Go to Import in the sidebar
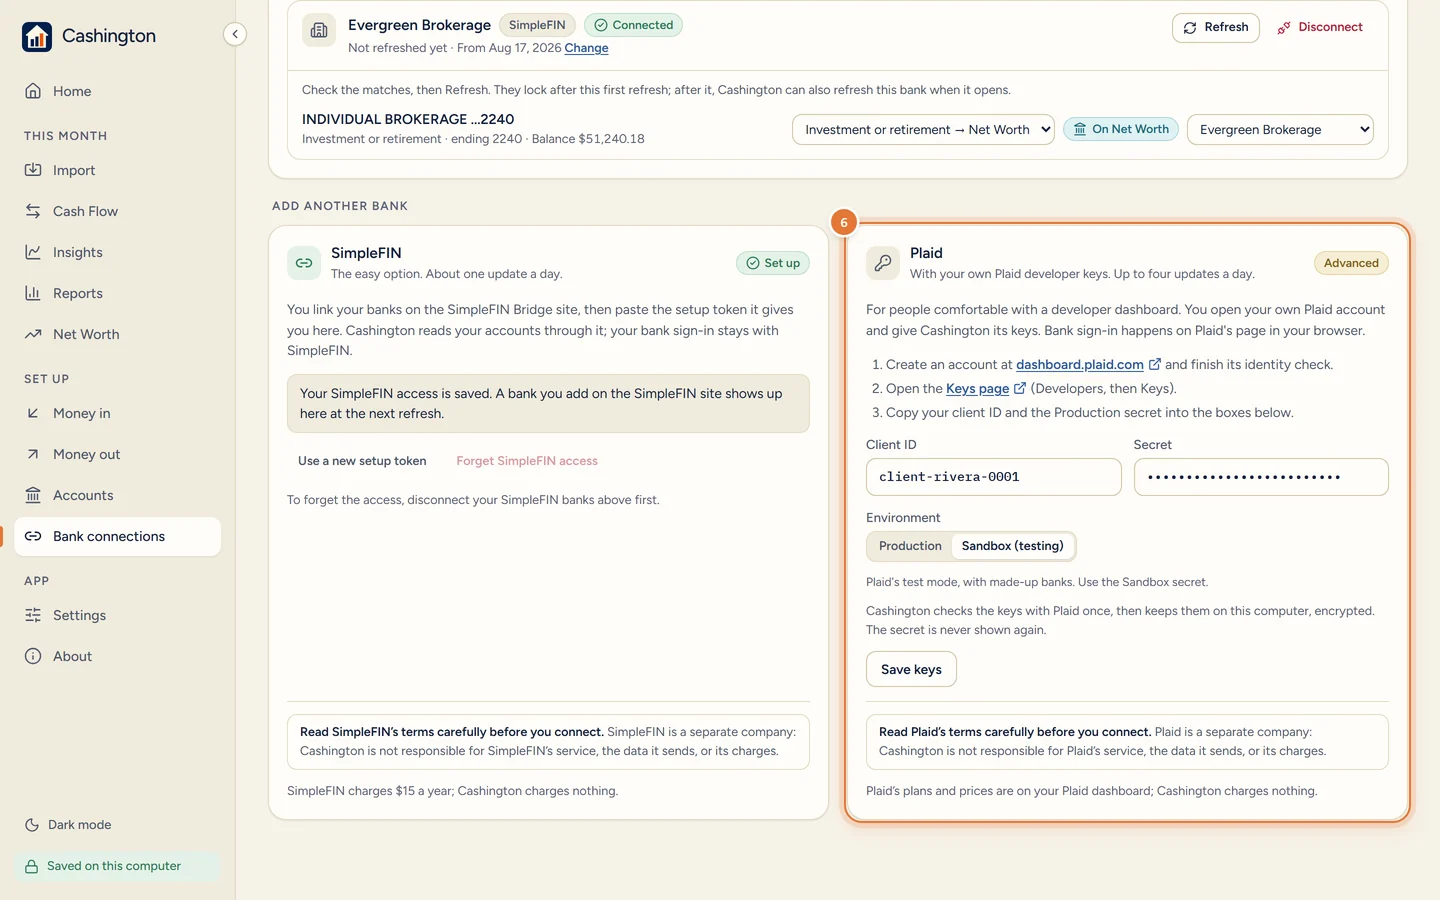 click(118, 170)
